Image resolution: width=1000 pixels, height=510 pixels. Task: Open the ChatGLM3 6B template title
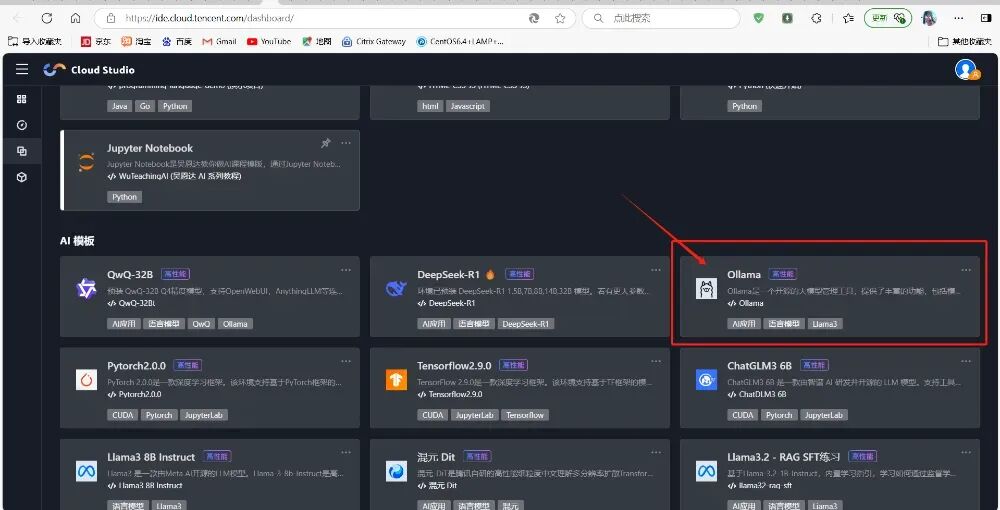(x=760, y=366)
